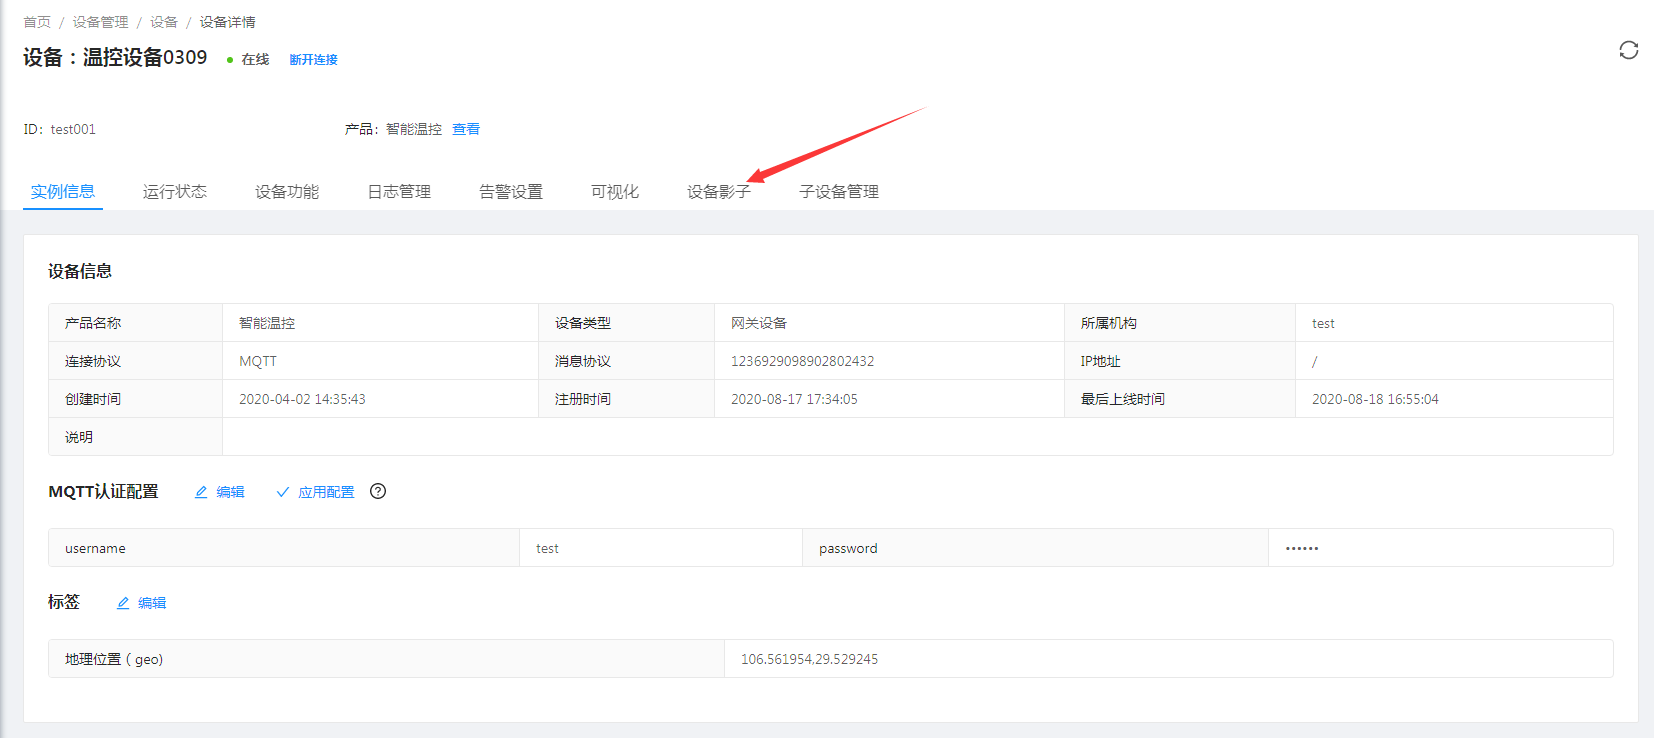
Task: Open the 设备功能 tab
Action: tap(287, 191)
